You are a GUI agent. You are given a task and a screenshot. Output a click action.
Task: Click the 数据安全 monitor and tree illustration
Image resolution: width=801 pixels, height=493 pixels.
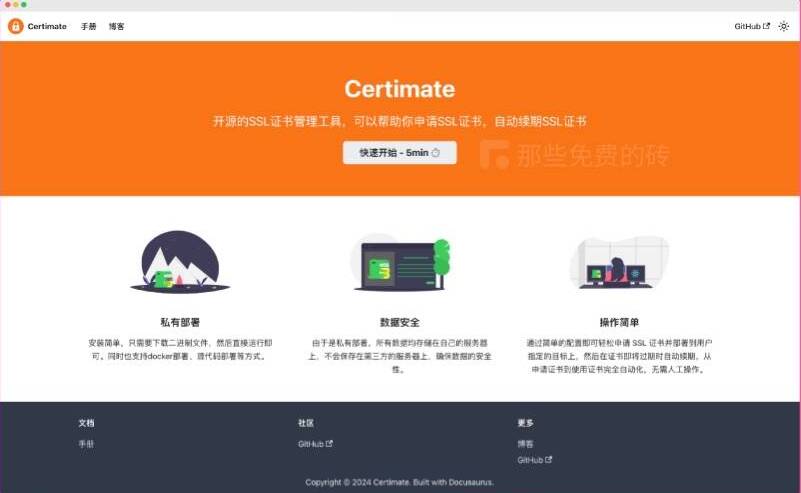pyautogui.click(x=400, y=263)
